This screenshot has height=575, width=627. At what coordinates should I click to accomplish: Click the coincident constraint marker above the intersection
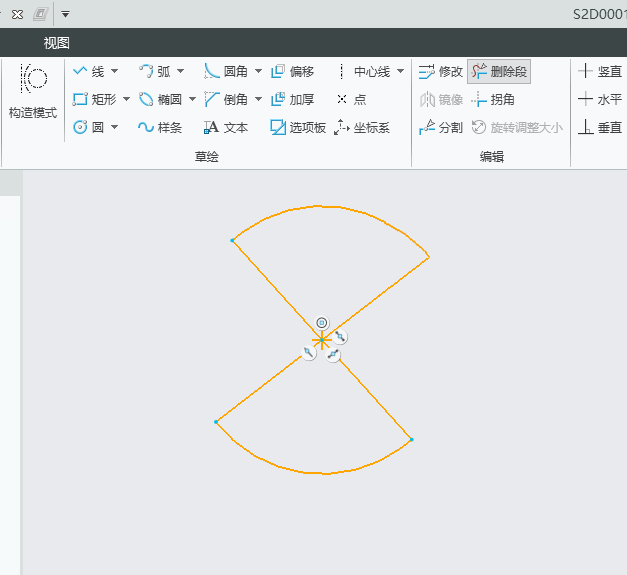pyautogui.click(x=321, y=323)
